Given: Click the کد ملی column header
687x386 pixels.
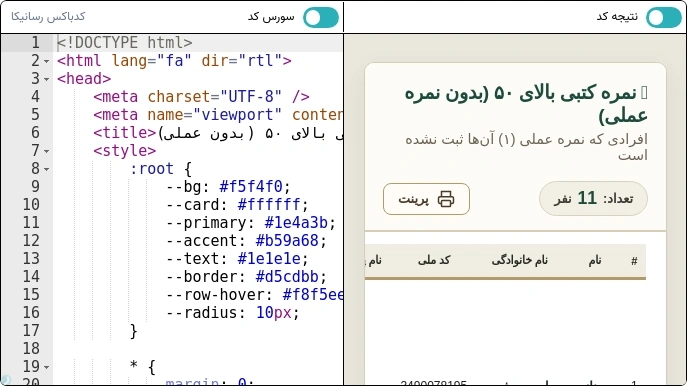Looking at the screenshot, I should (434, 260).
